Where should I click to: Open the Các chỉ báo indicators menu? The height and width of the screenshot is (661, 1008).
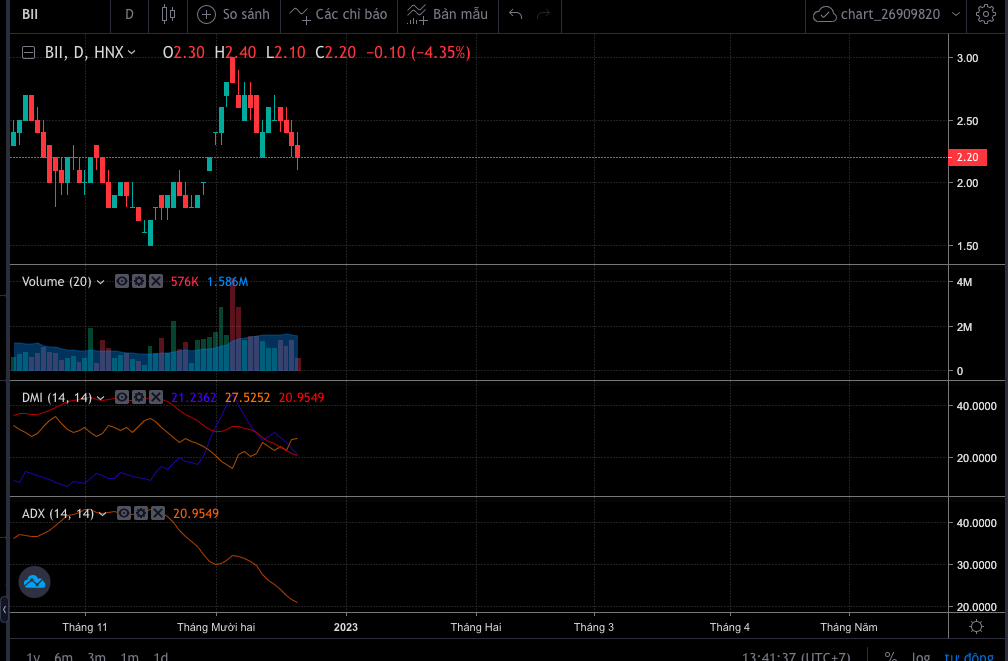click(339, 14)
